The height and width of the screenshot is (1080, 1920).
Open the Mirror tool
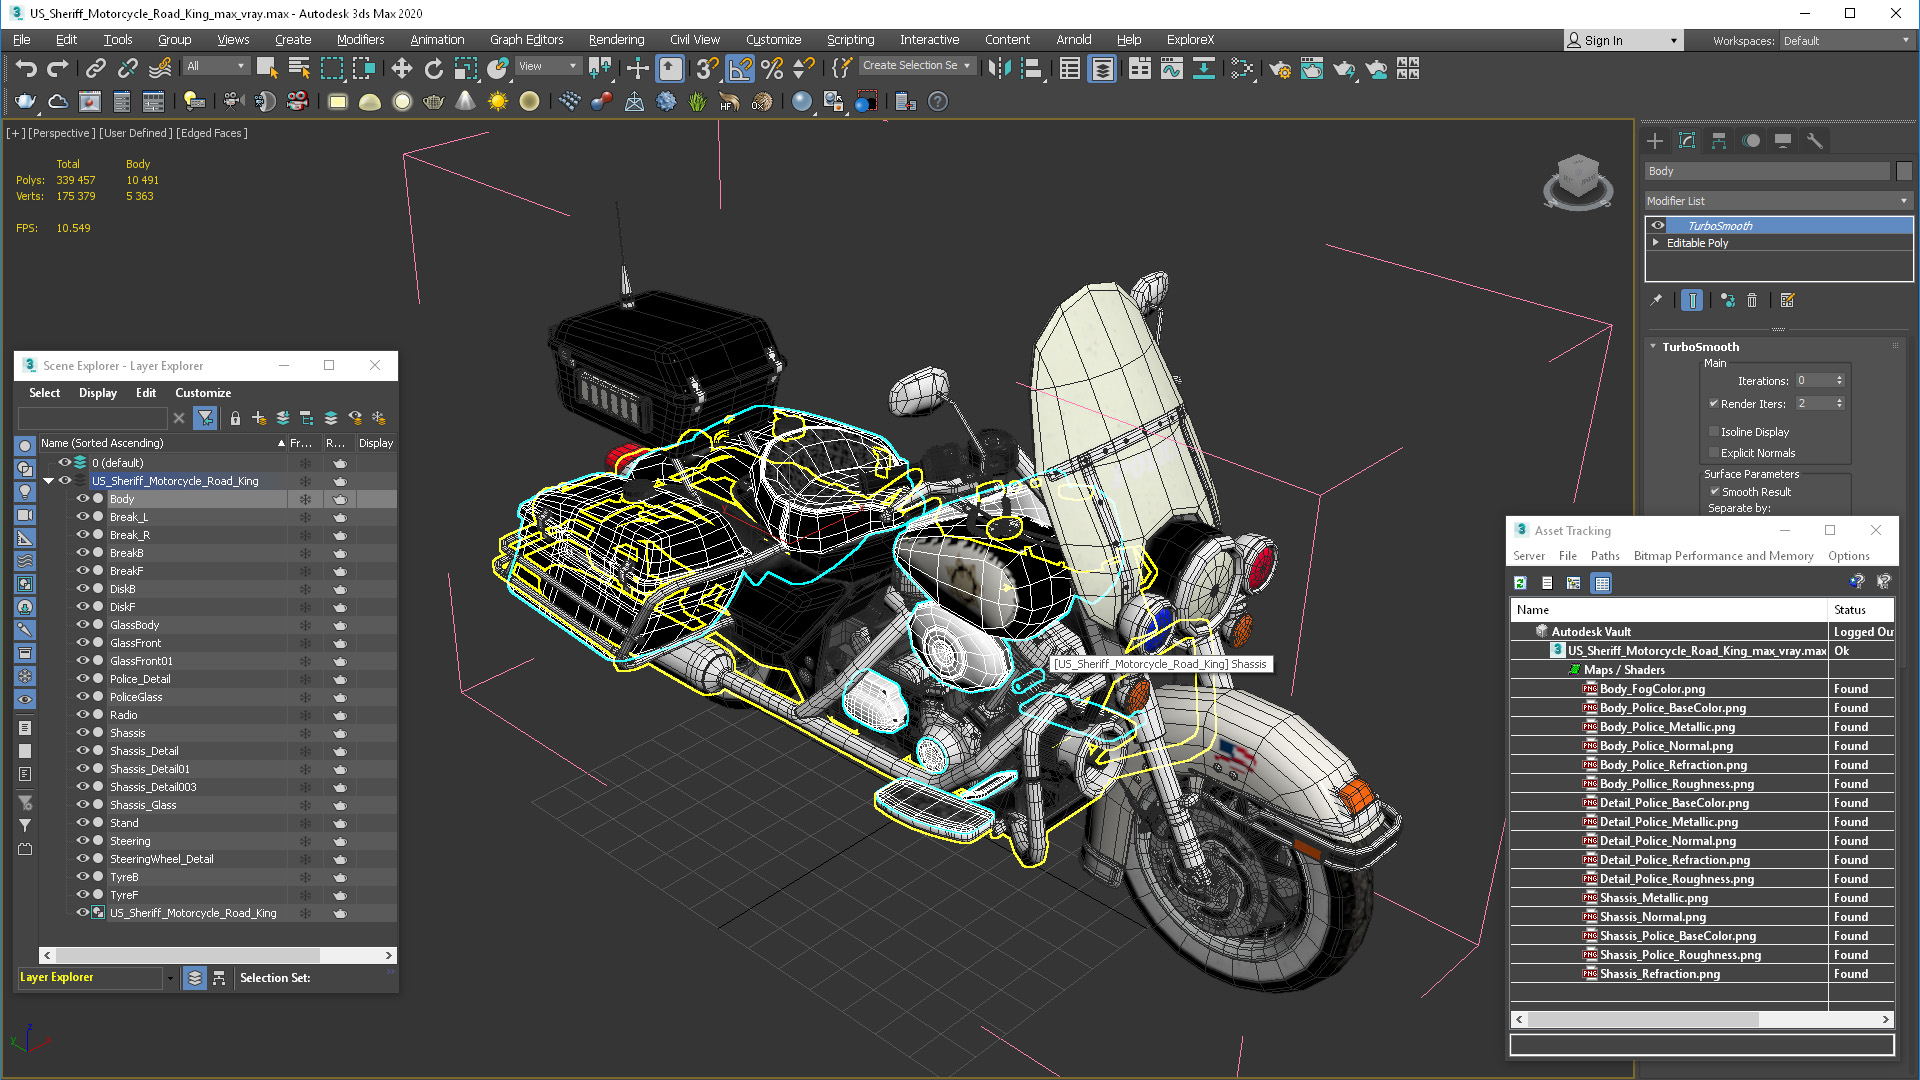click(999, 68)
